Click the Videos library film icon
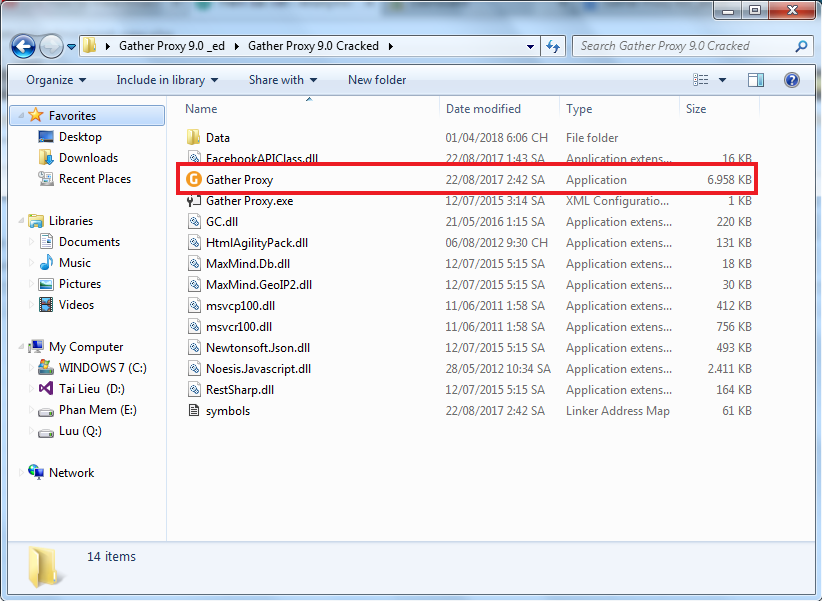 [46, 305]
